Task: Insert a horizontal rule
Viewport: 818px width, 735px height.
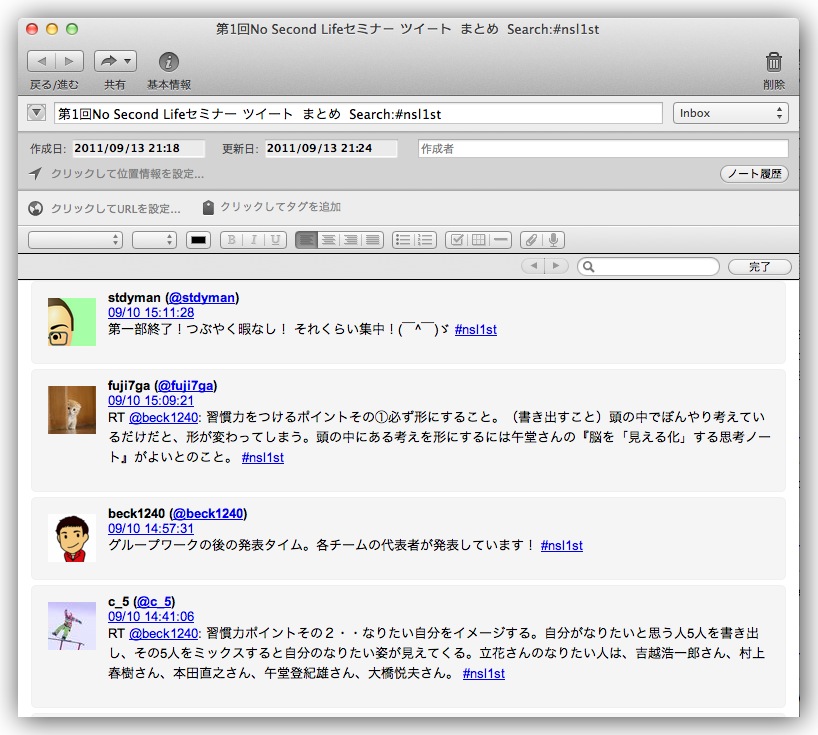Action: (x=501, y=240)
